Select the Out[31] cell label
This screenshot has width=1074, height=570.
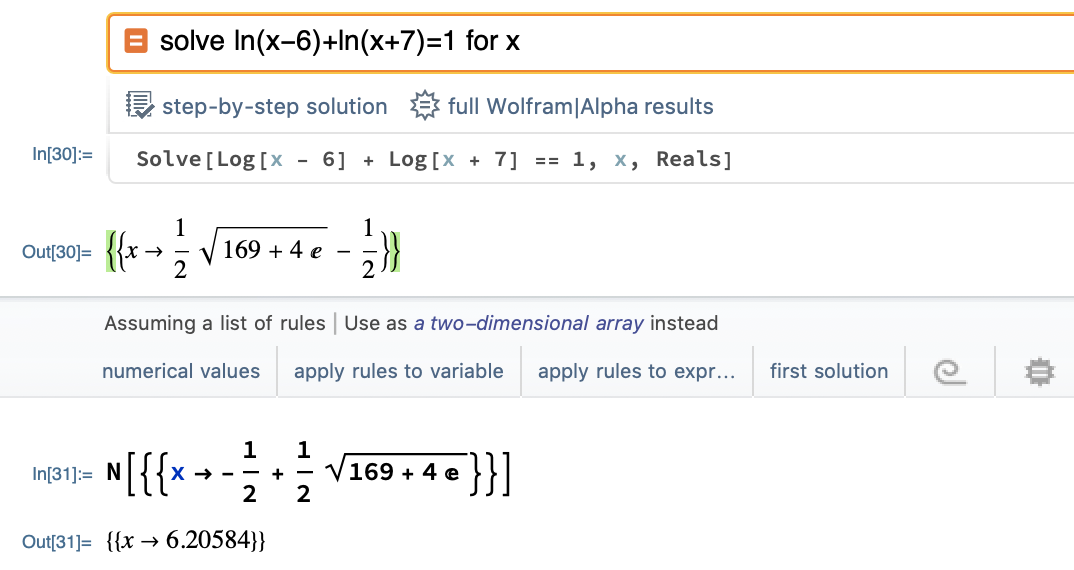click(x=59, y=541)
